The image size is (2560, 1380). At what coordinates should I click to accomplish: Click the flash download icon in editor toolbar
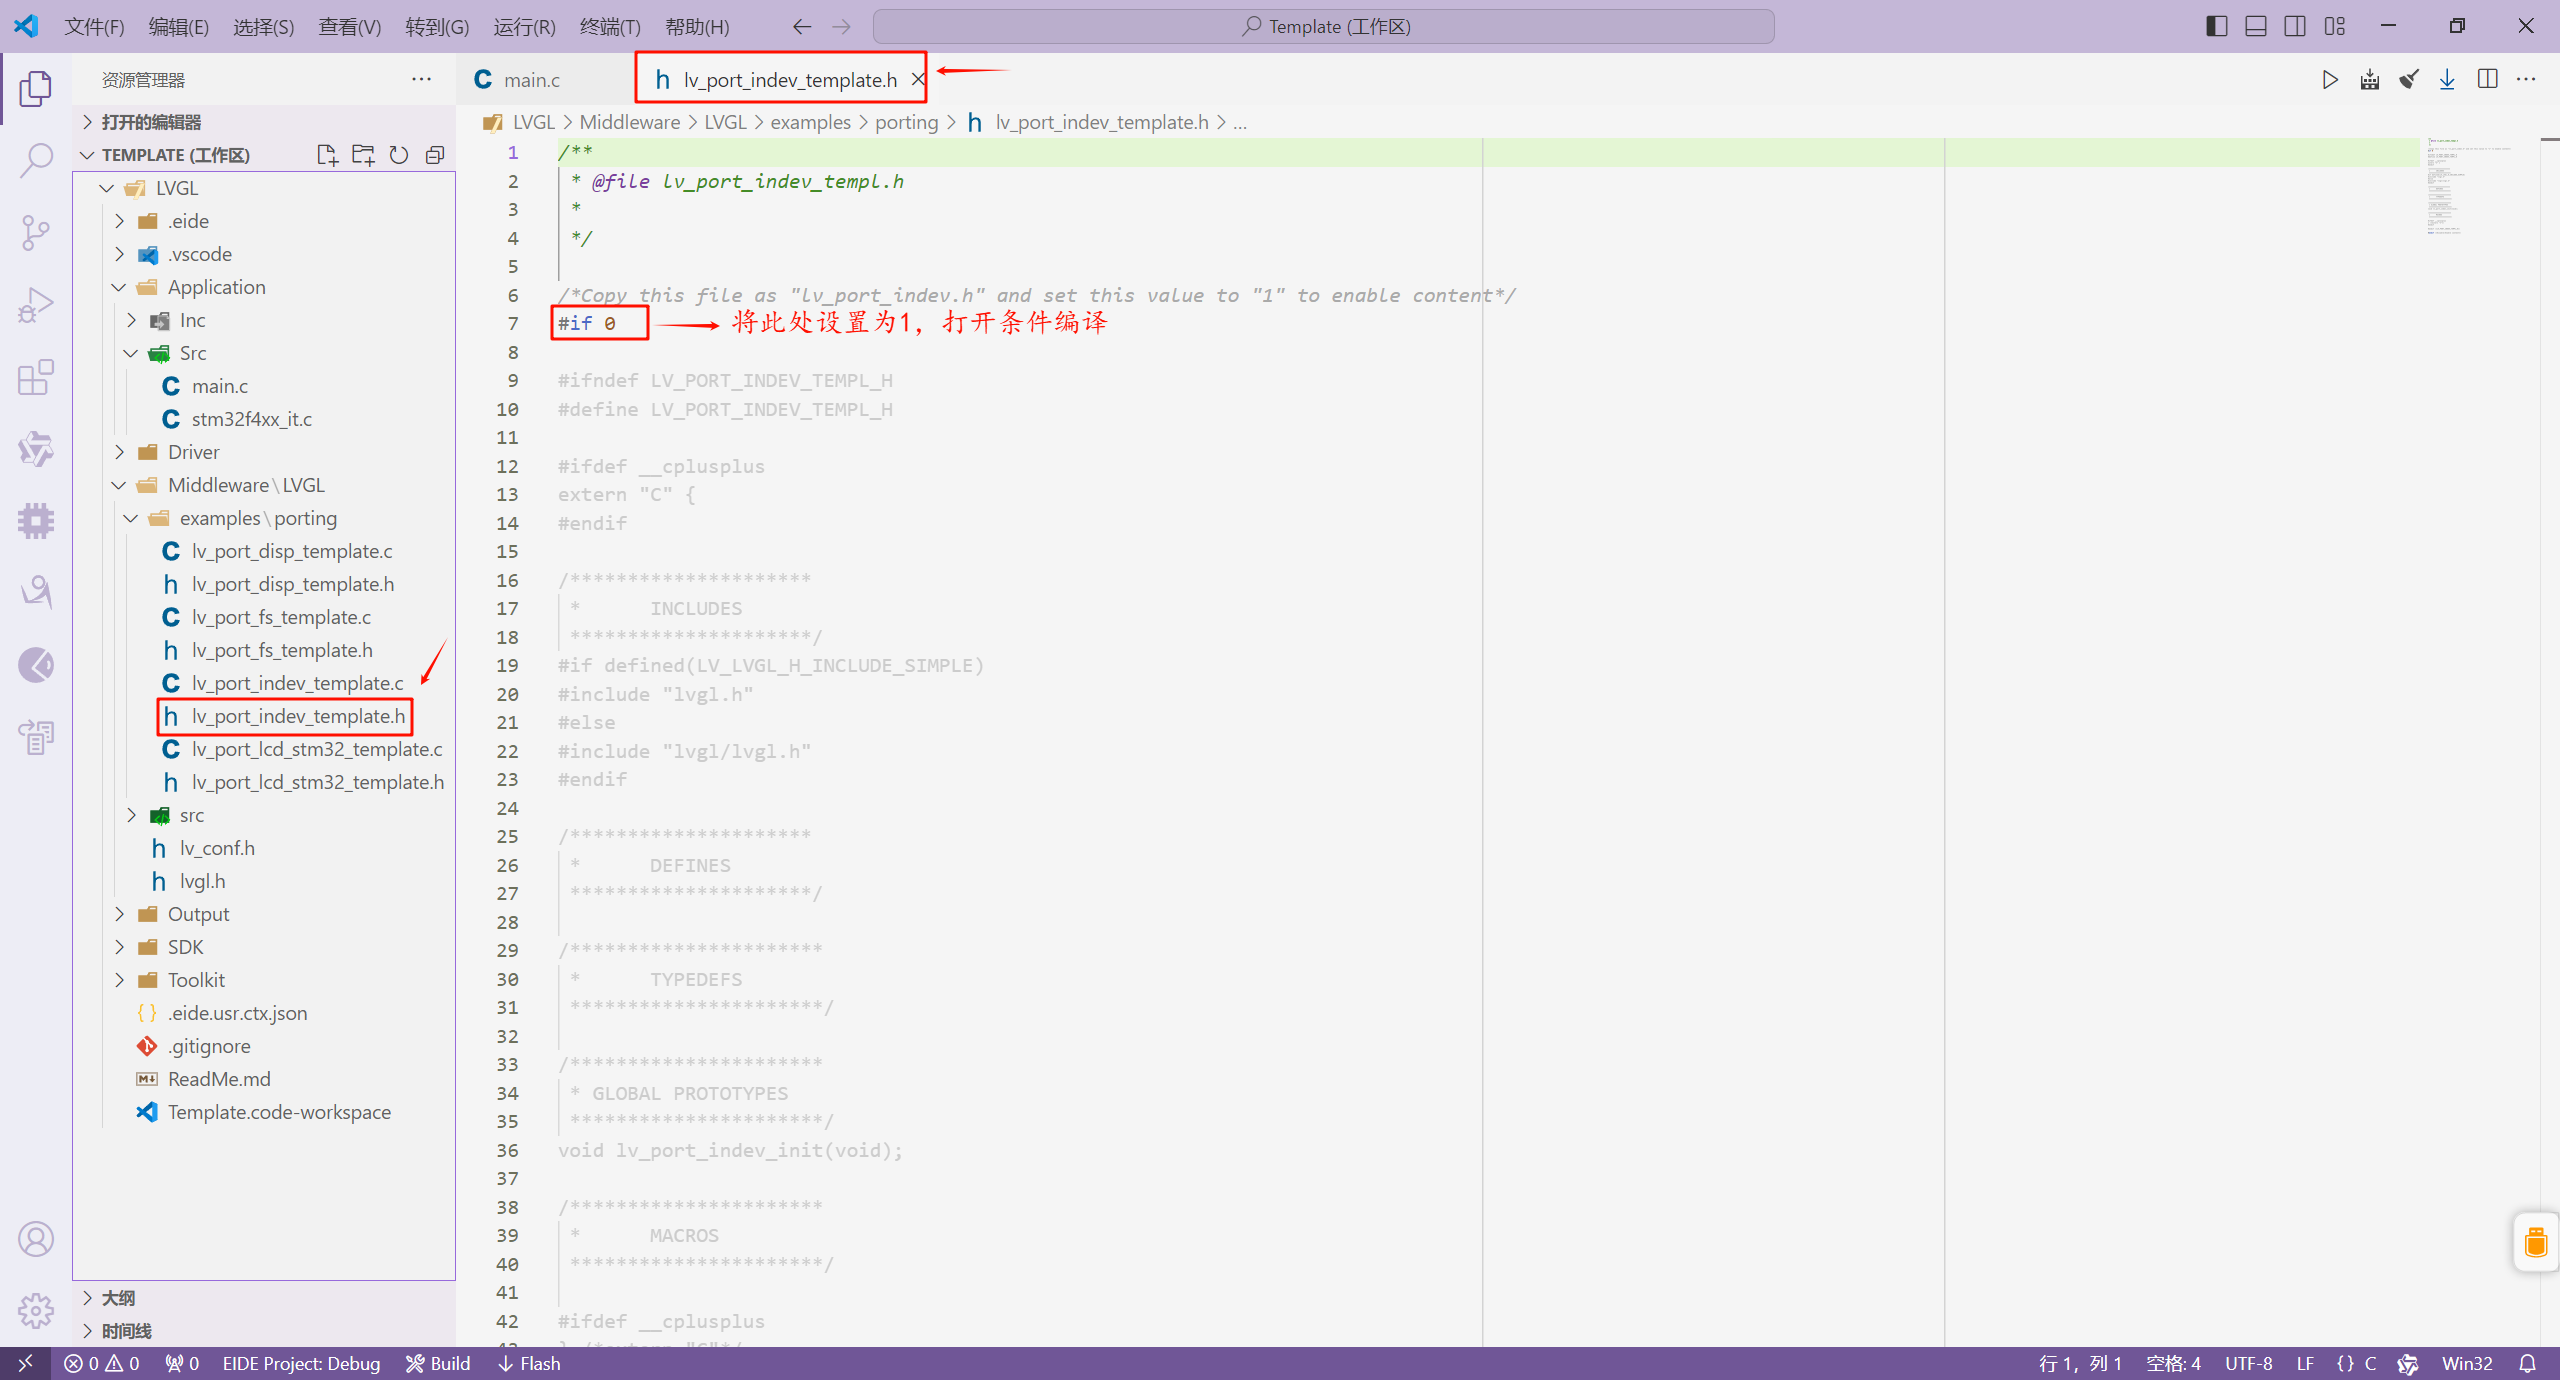(2447, 80)
